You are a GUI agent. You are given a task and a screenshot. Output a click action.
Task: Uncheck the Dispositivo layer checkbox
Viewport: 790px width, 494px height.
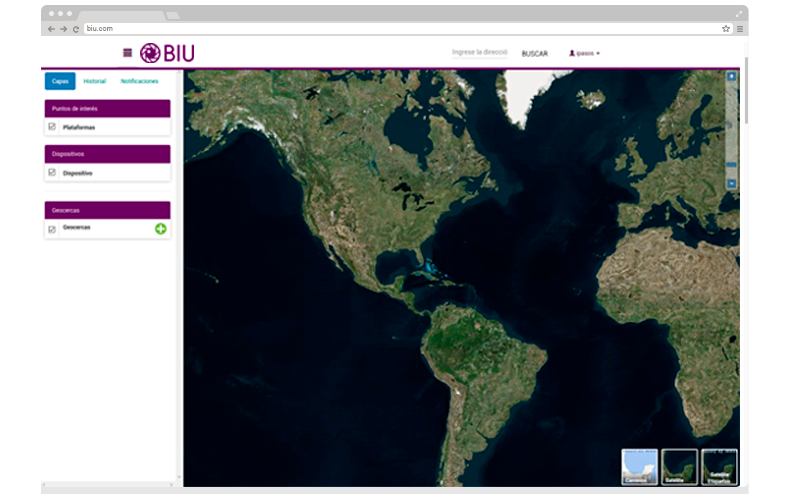click(52, 173)
